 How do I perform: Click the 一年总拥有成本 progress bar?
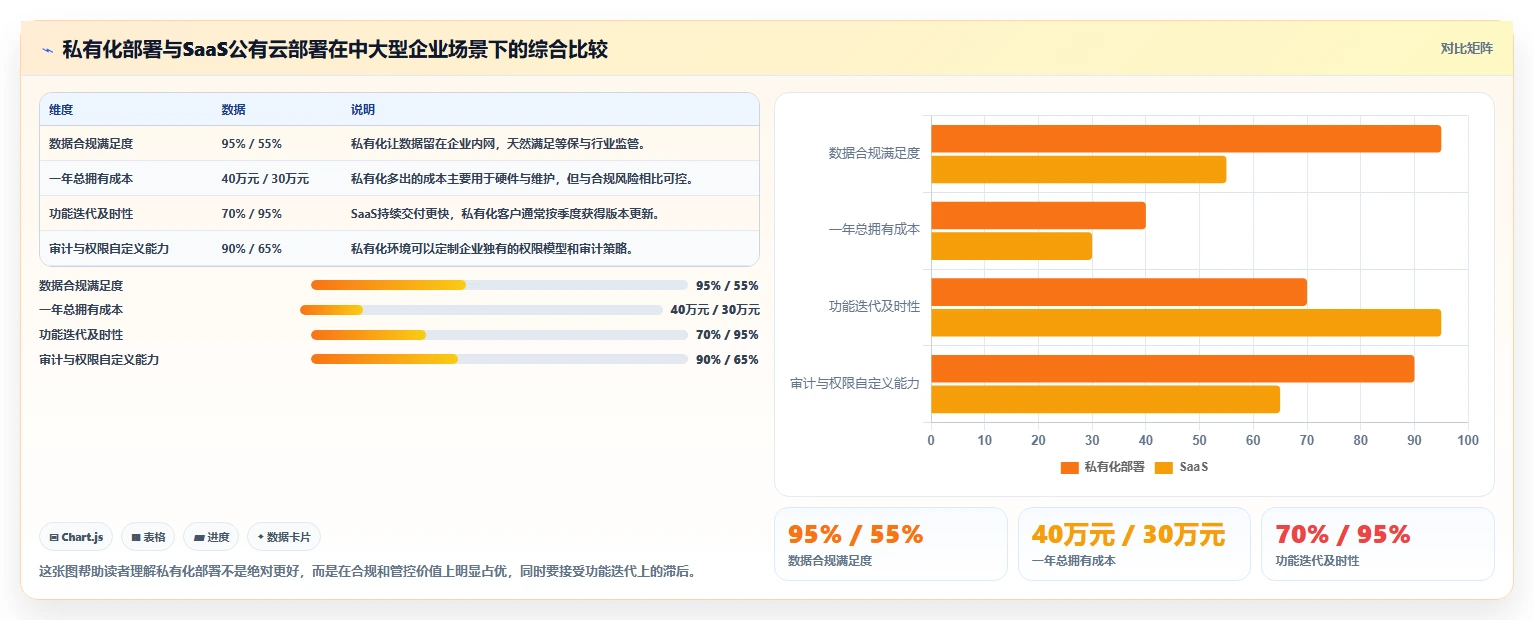point(481,310)
